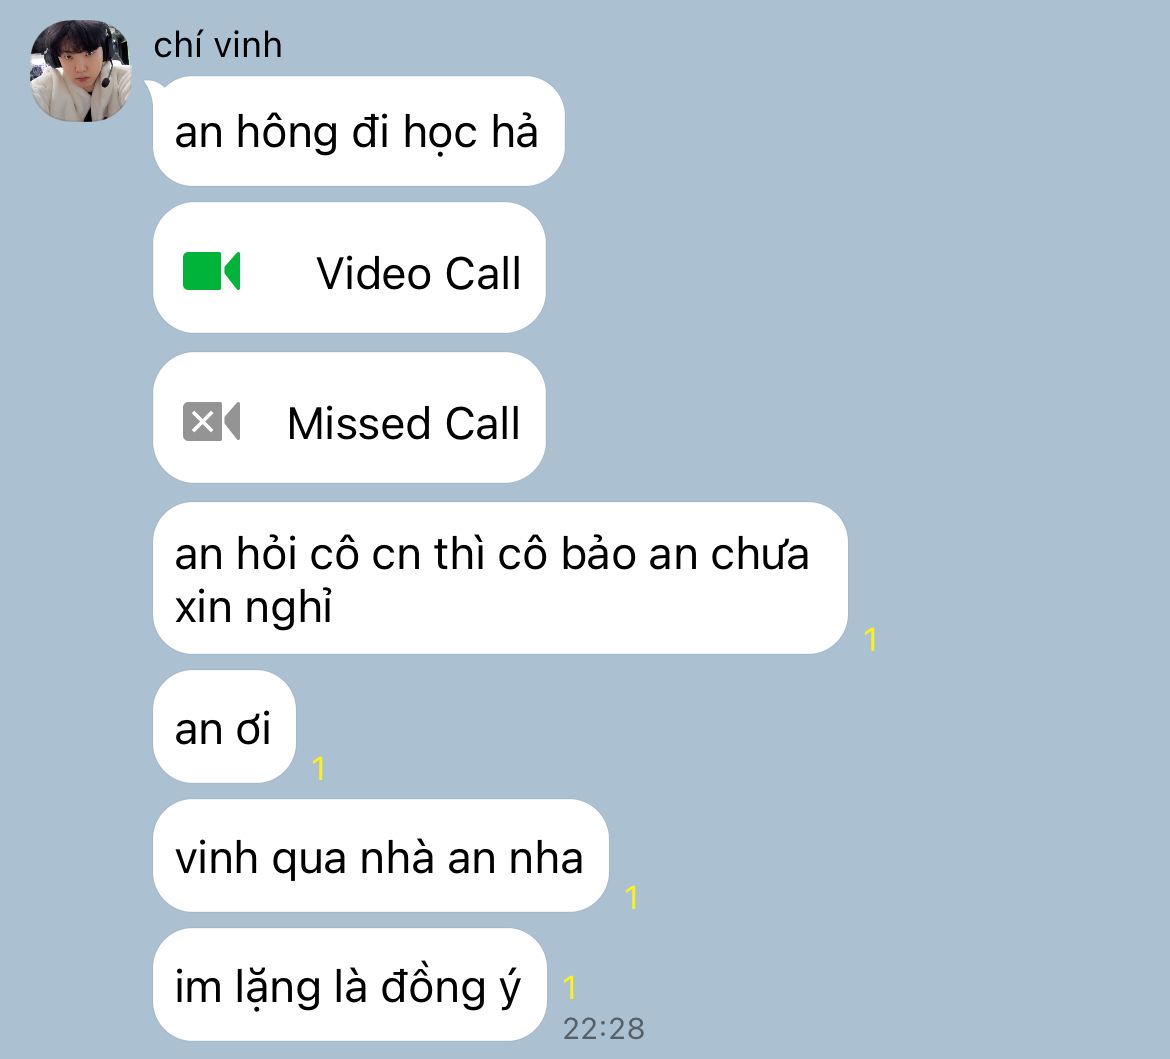Tap the empty space inside the Missed Call bubble

pyautogui.click(x=263, y=422)
